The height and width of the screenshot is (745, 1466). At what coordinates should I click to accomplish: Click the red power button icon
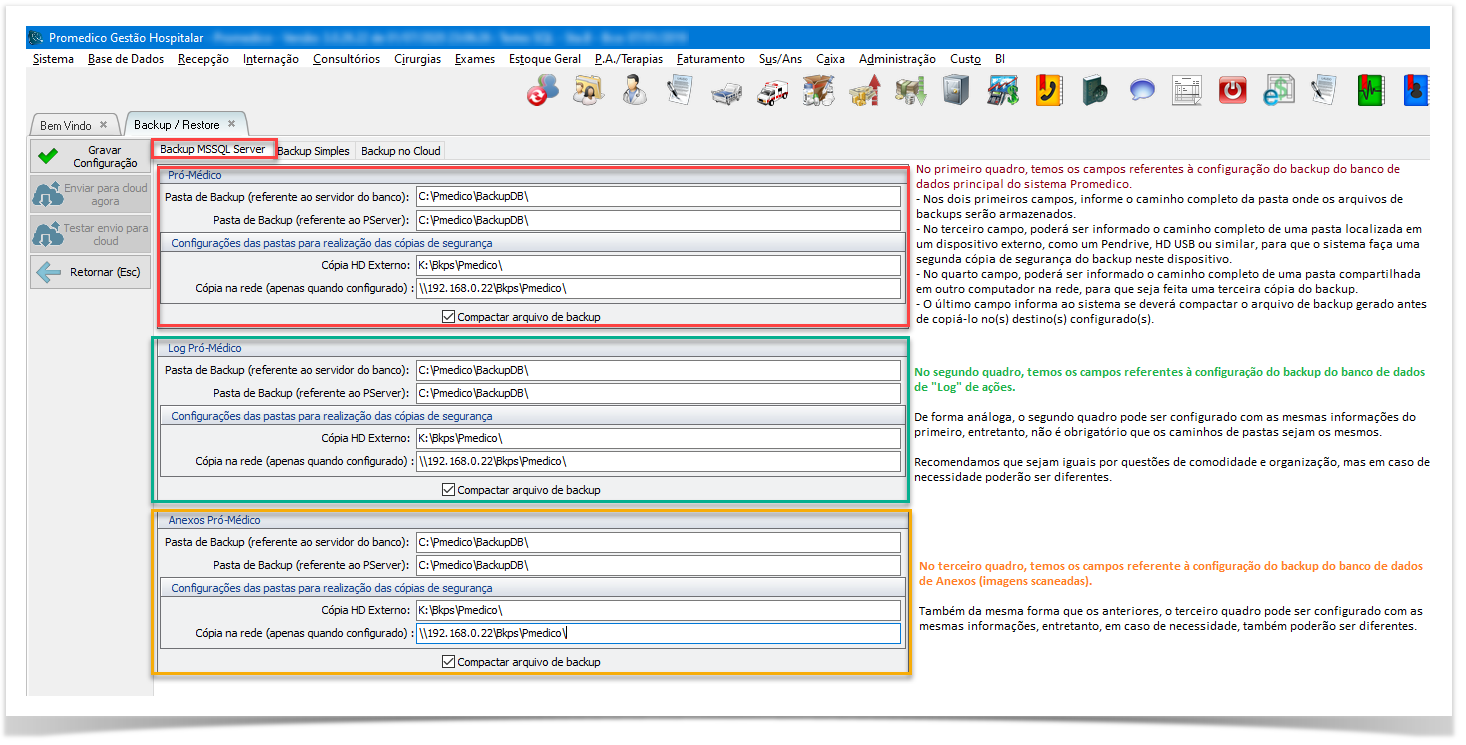[1232, 90]
